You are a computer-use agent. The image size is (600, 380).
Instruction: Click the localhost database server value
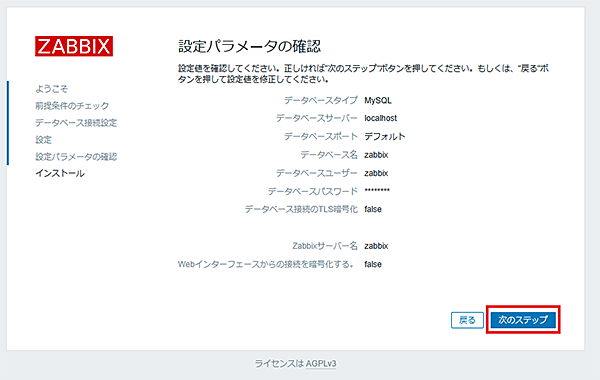380,118
